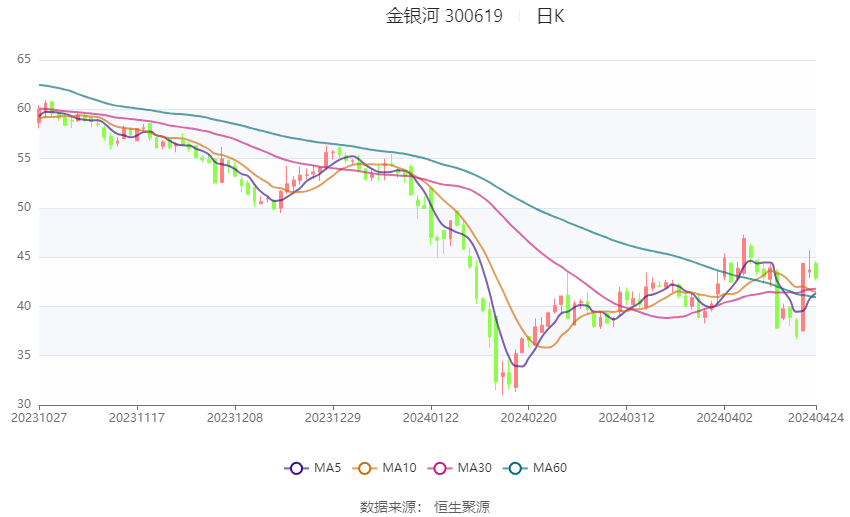Screen dimensions: 850x517
Task: Click the 20231117 date axis label
Action: point(137,418)
